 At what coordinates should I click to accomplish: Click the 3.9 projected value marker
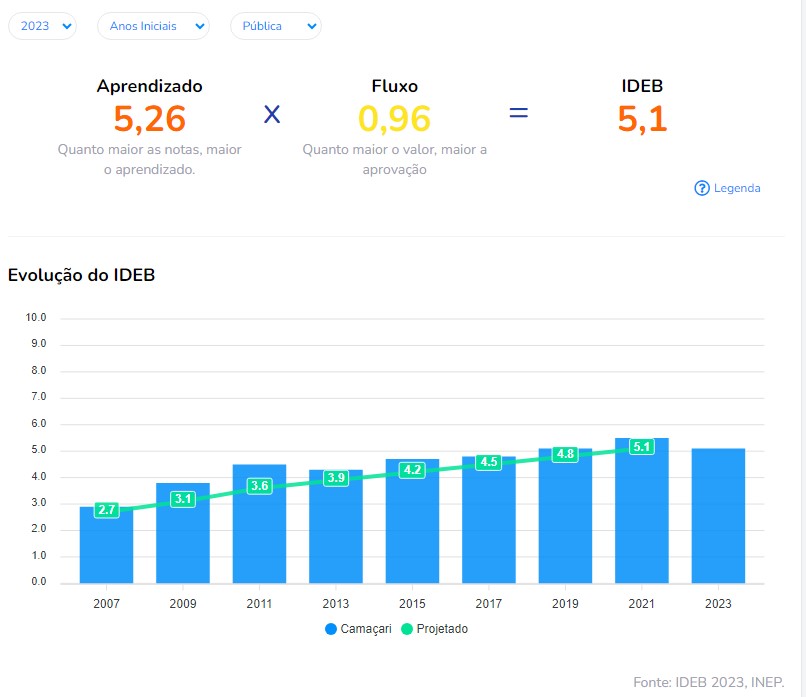336,478
